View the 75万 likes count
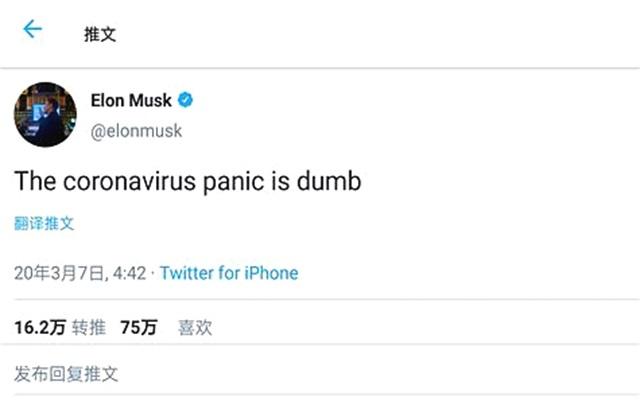Screen dimensions: 640x401 [x=138, y=327]
